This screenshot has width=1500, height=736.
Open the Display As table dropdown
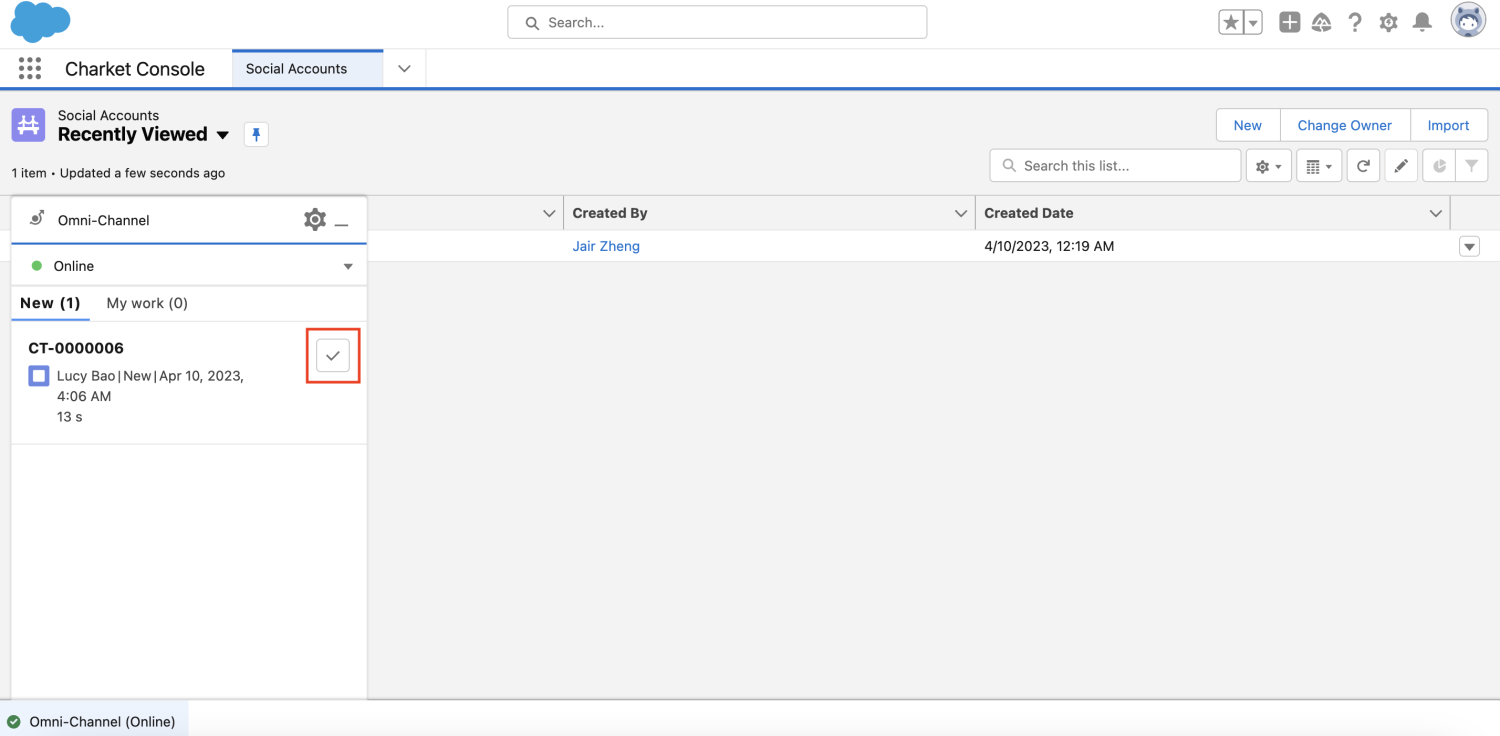click(x=1319, y=166)
